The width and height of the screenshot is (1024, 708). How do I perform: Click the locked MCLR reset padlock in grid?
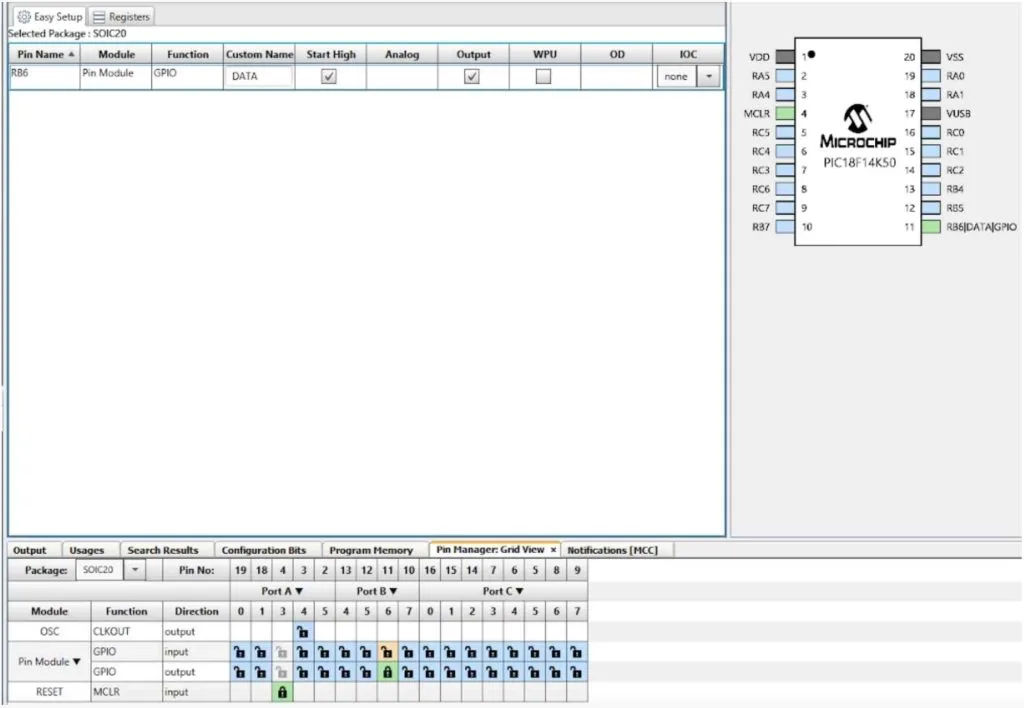pos(282,692)
